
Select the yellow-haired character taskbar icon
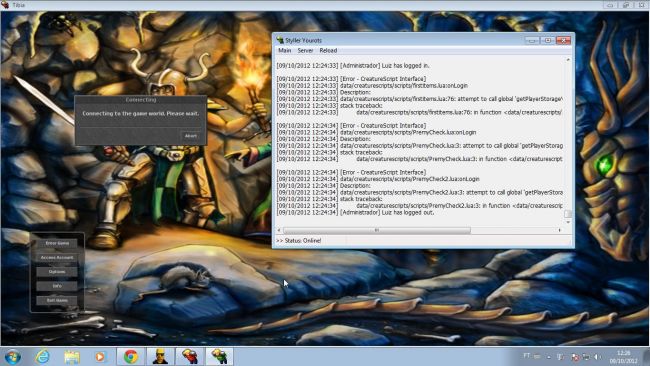pyautogui.click(x=160, y=356)
